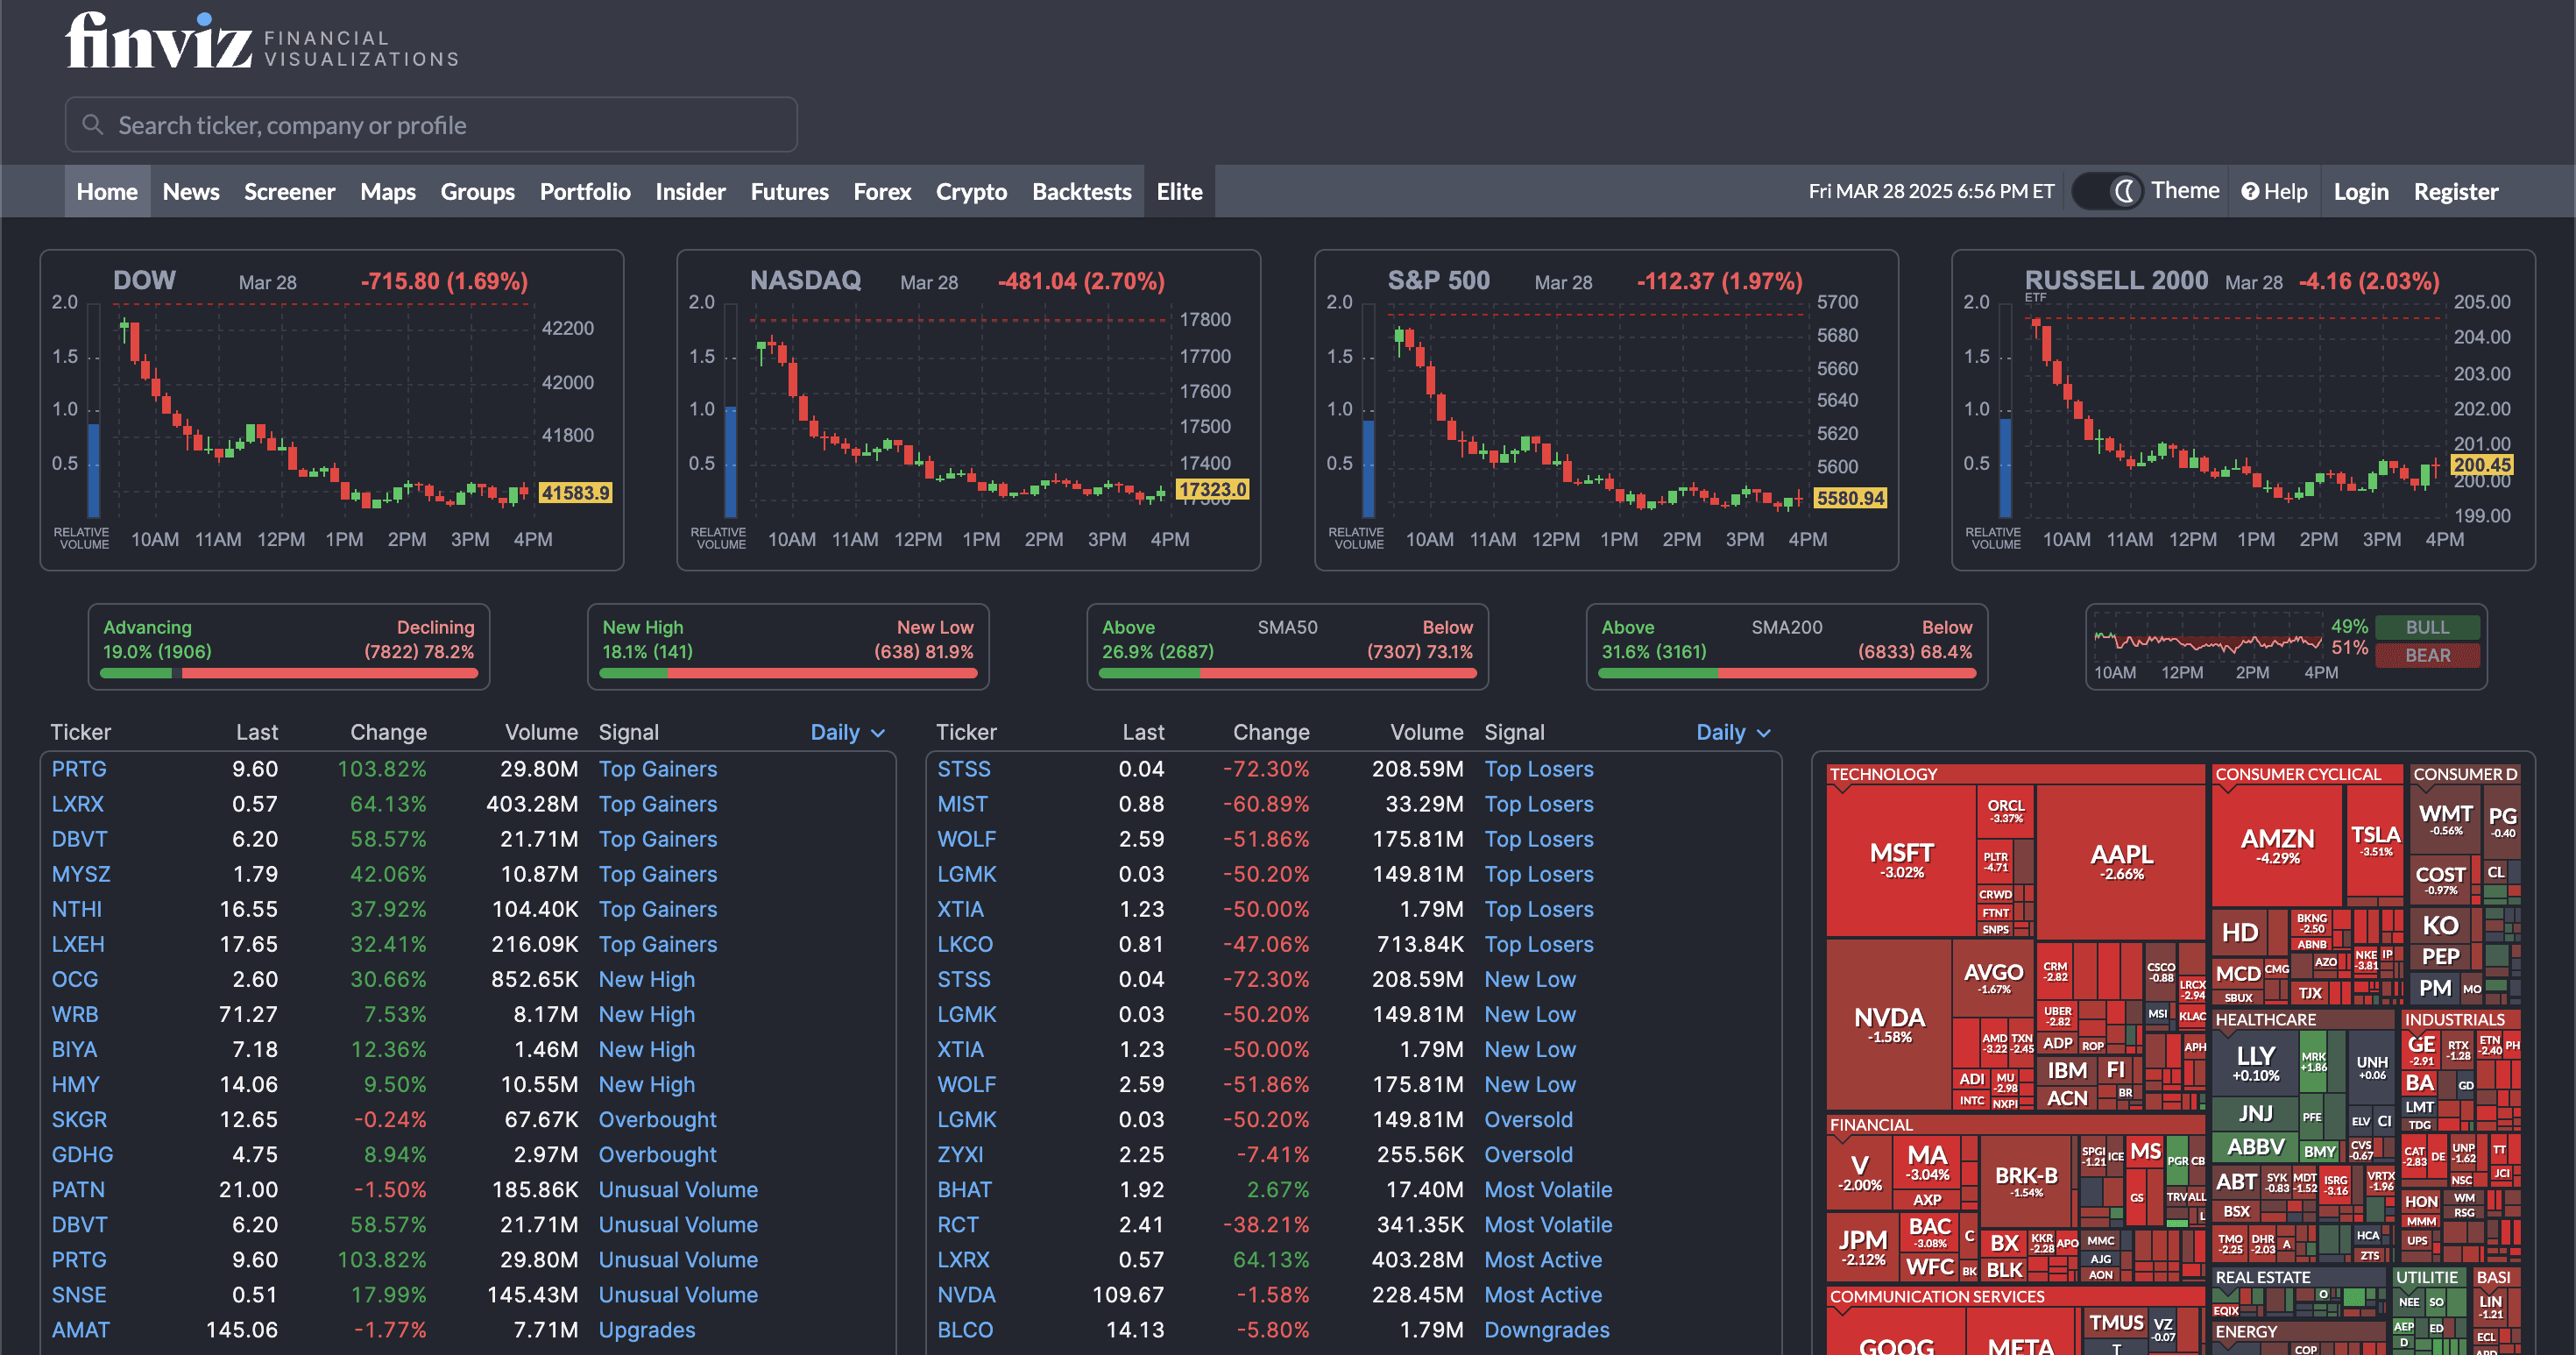
Task: Click the Top Gainers signal for PRTG
Action: pos(658,769)
